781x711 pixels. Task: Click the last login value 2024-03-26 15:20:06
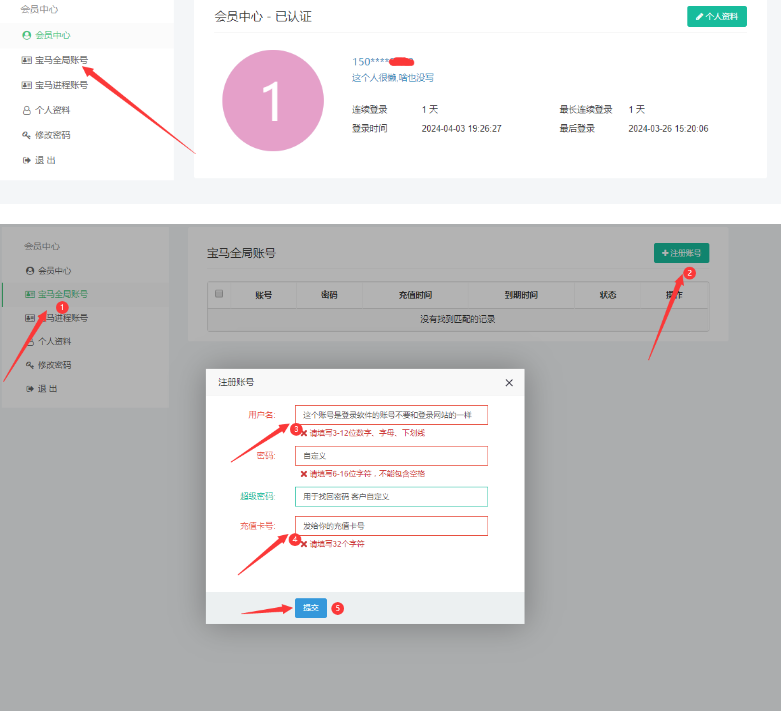668,129
